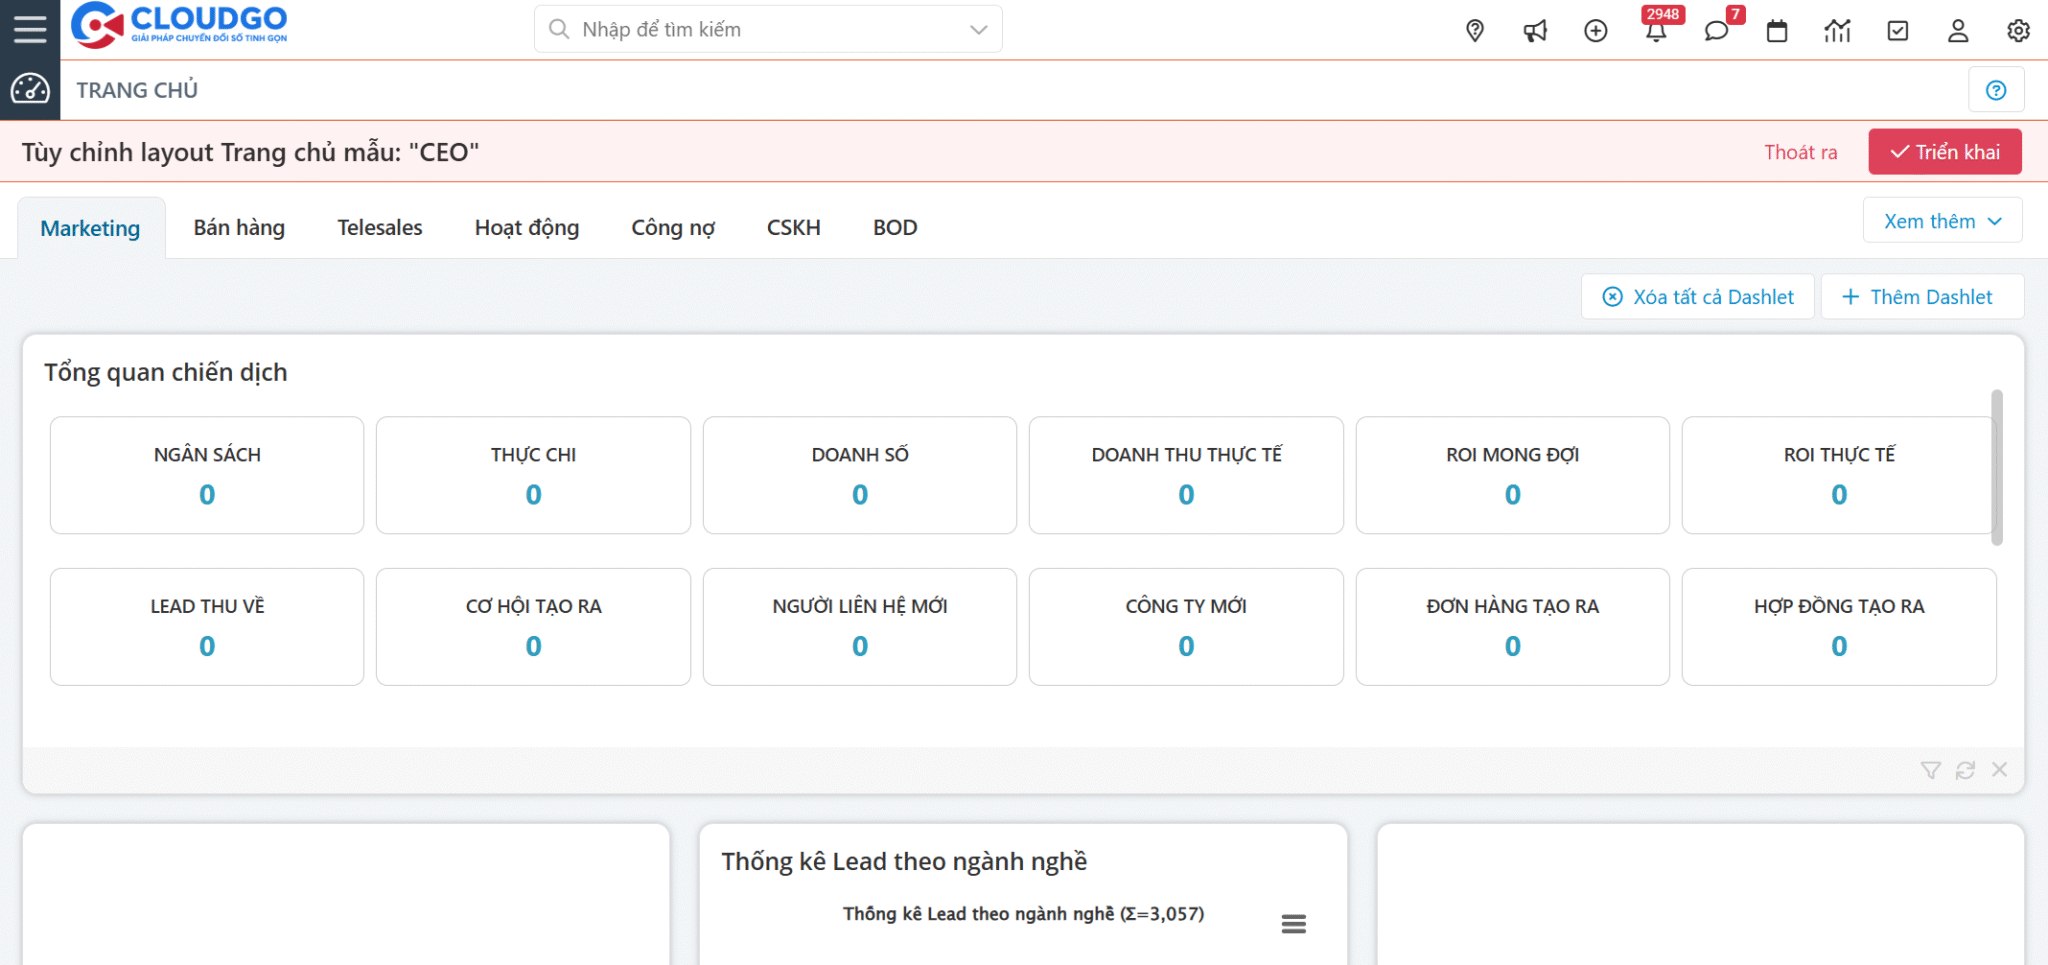This screenshot has width=2048, height=965.
Task: Open the Lead chart hamburger menu
Action: [x=1294, y=924]
